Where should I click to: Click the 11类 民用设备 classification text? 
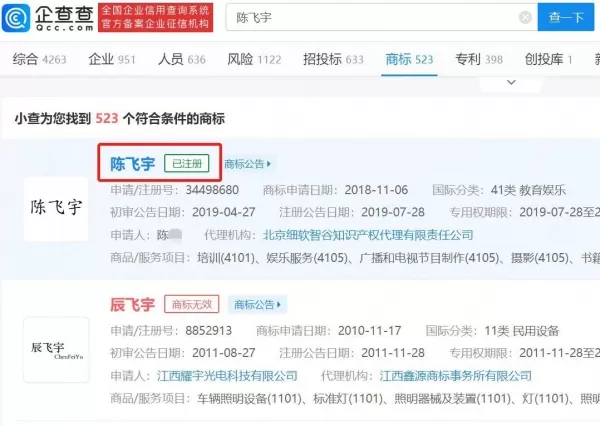(522, 331)
